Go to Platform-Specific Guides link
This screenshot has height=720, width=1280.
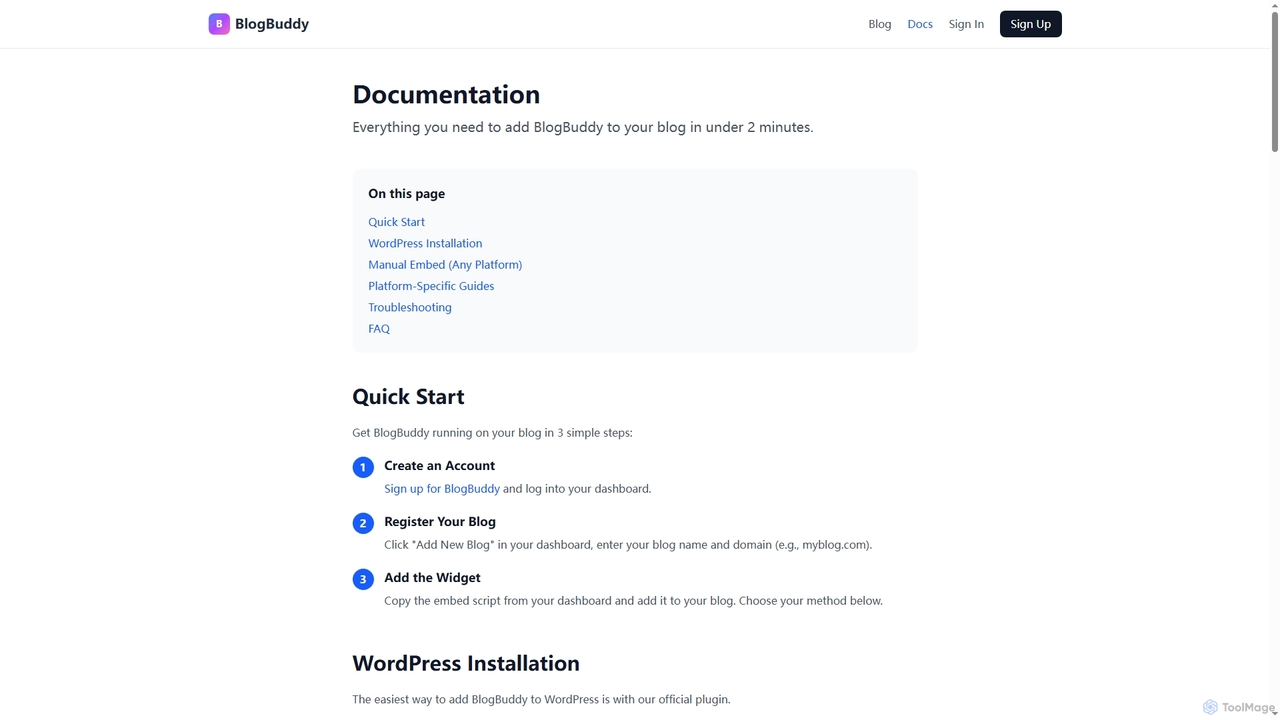pyautogui.click(x=431, y=286)
